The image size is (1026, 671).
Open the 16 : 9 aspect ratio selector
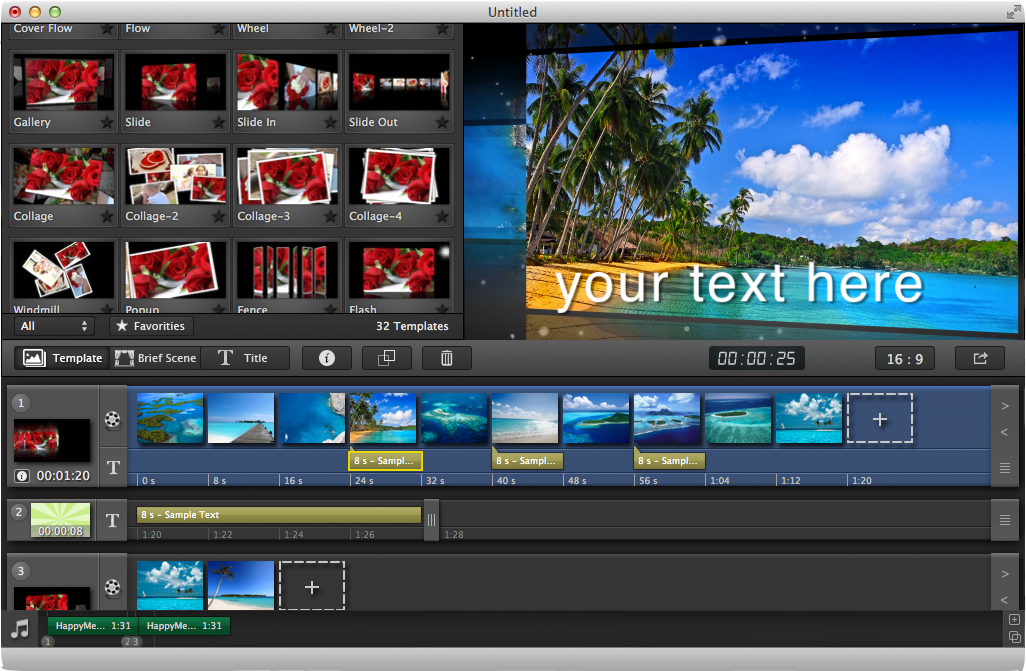904,359
